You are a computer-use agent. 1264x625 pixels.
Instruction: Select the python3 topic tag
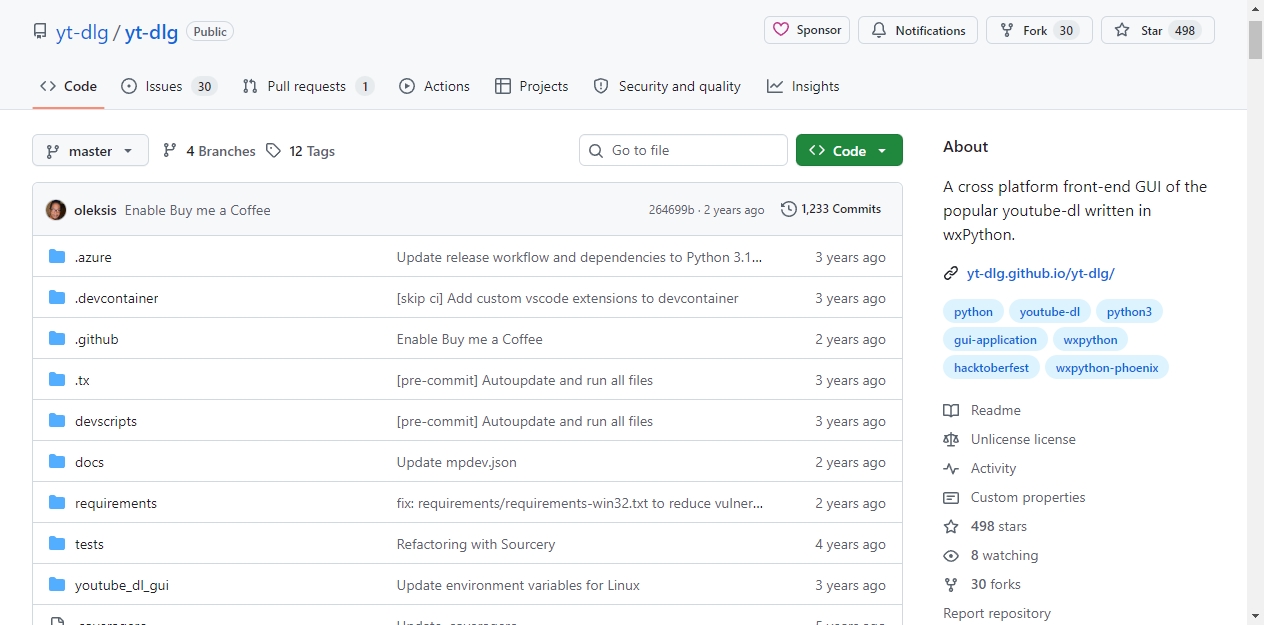[1129, 312]
